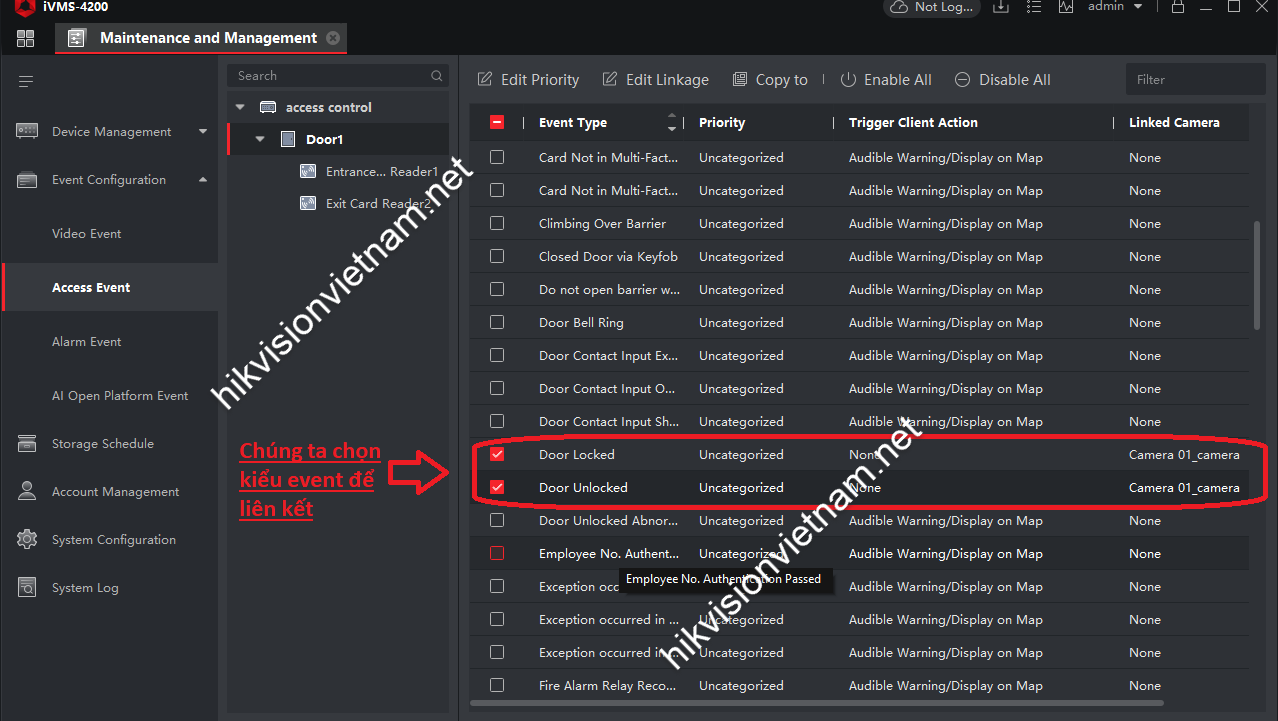Open the Alarm Event page
The width and height of the screenshot is (1278, 721).
coord(87,342)
